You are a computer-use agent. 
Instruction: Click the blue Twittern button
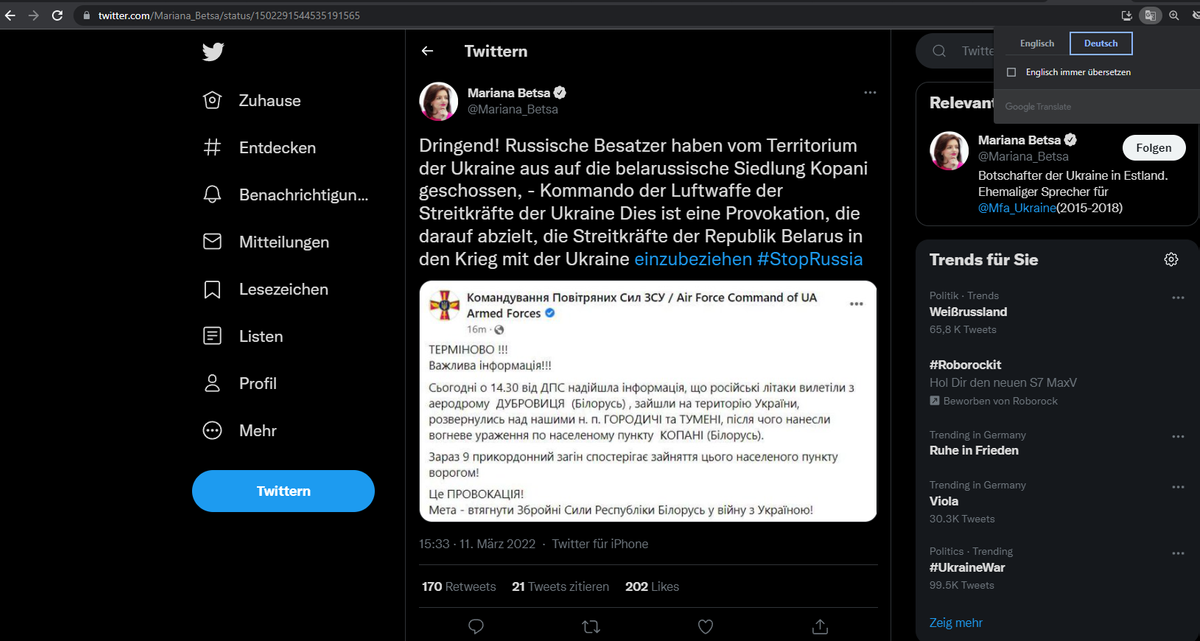[x=283, y=491]
